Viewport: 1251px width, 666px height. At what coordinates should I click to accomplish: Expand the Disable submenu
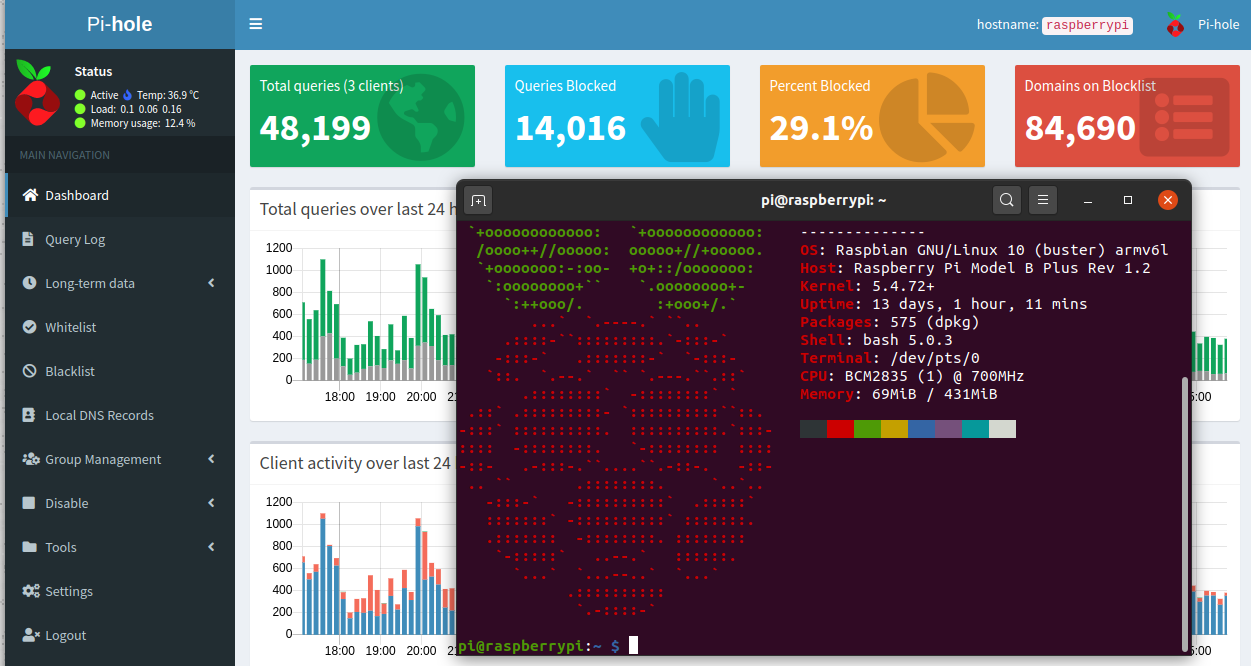click(211, 503)
